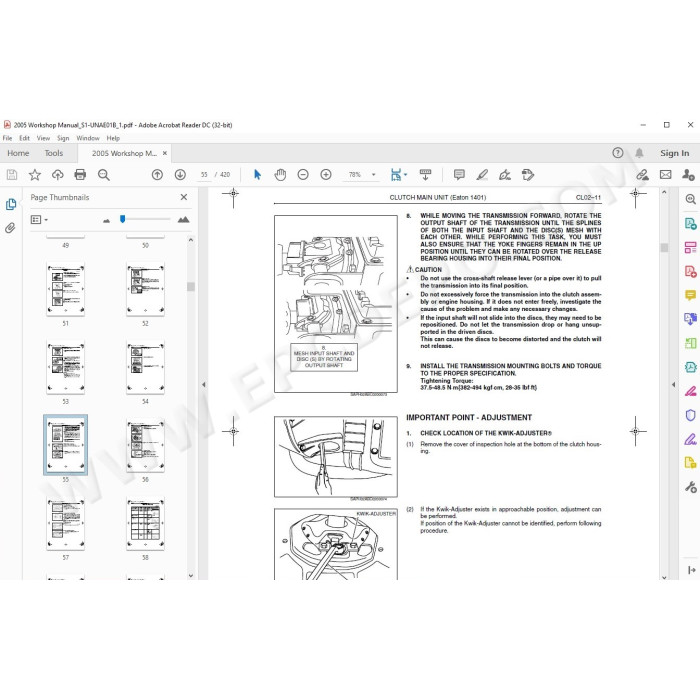Close the Page Thumbnails panel
This screenshot has width=700, height=700.
pyautogui.click(x=183, y=197)
